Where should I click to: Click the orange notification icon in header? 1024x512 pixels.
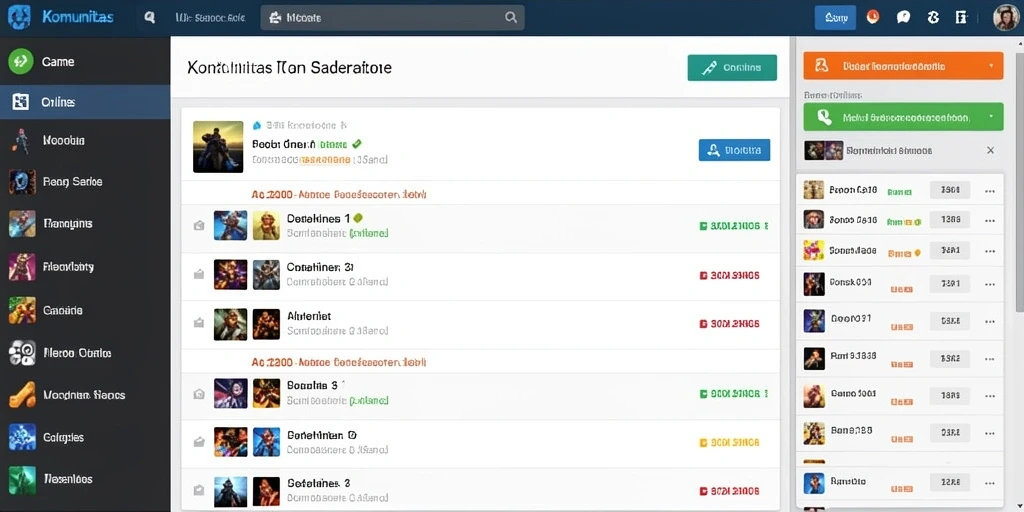click(872, 17)
